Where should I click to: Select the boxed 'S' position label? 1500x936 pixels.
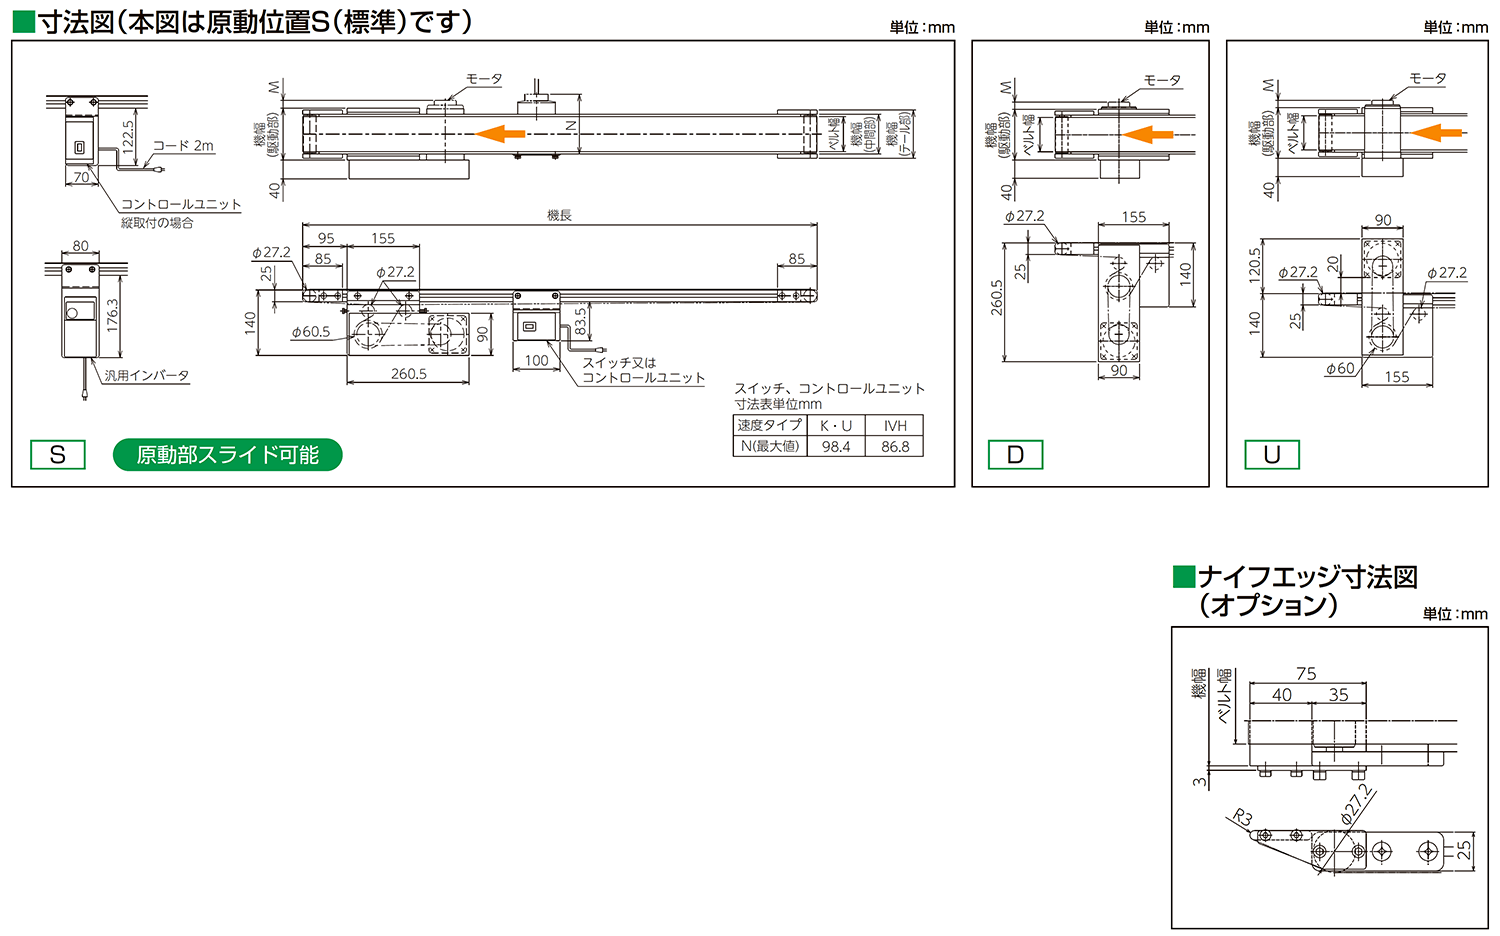(58, 455)
